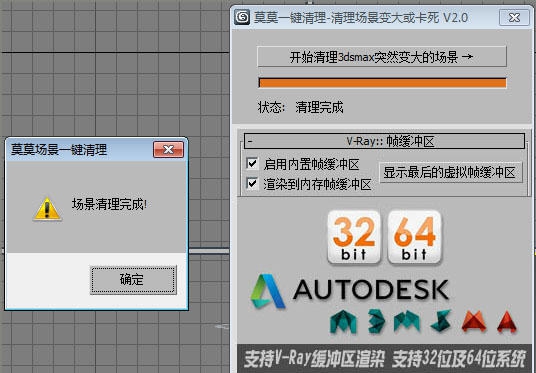Click the orange cleanup progress bar
536x373 pixels.
click(x=382, y=83)
